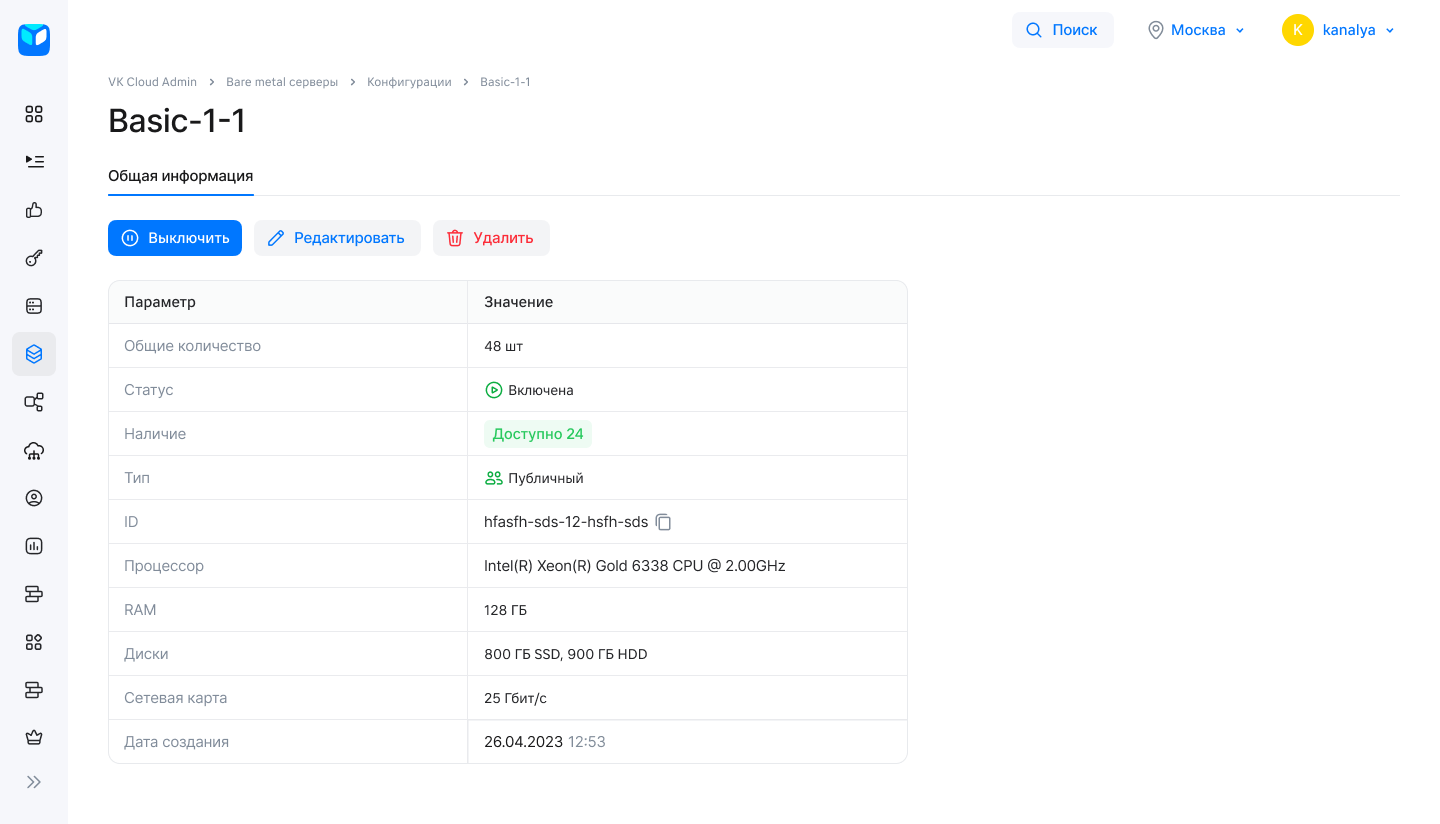
Task: Open the Москва region dropdown
Action: tap(1196, 30)
